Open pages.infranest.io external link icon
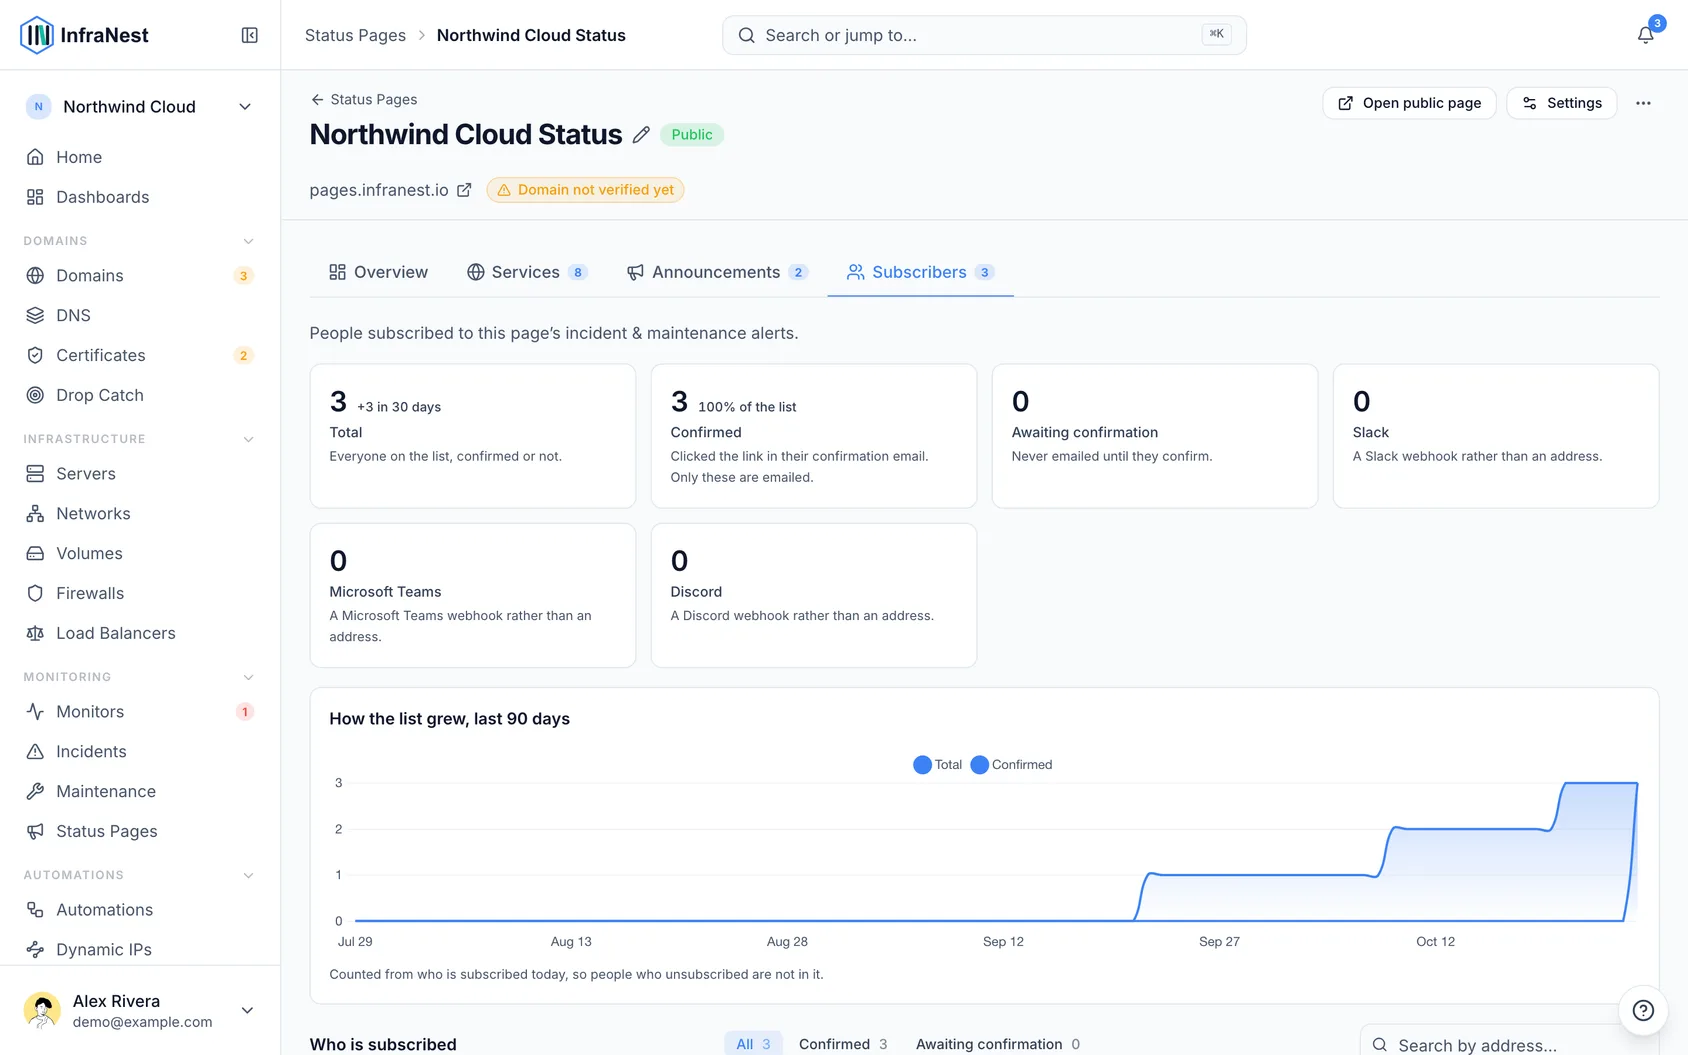 (464, 190)
